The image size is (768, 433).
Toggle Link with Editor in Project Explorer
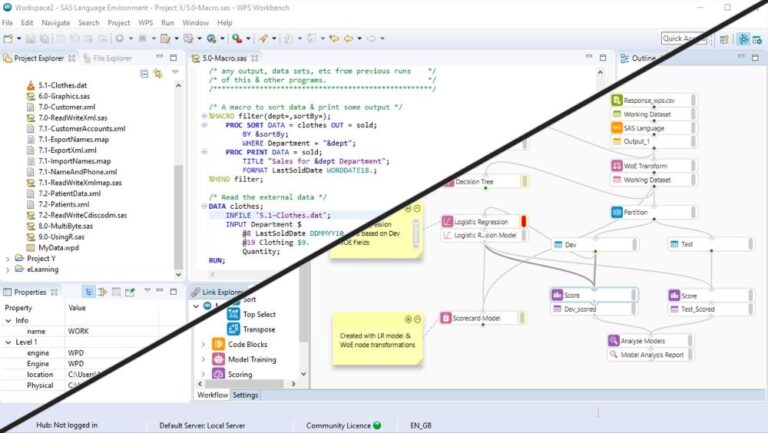pos(158,74)
